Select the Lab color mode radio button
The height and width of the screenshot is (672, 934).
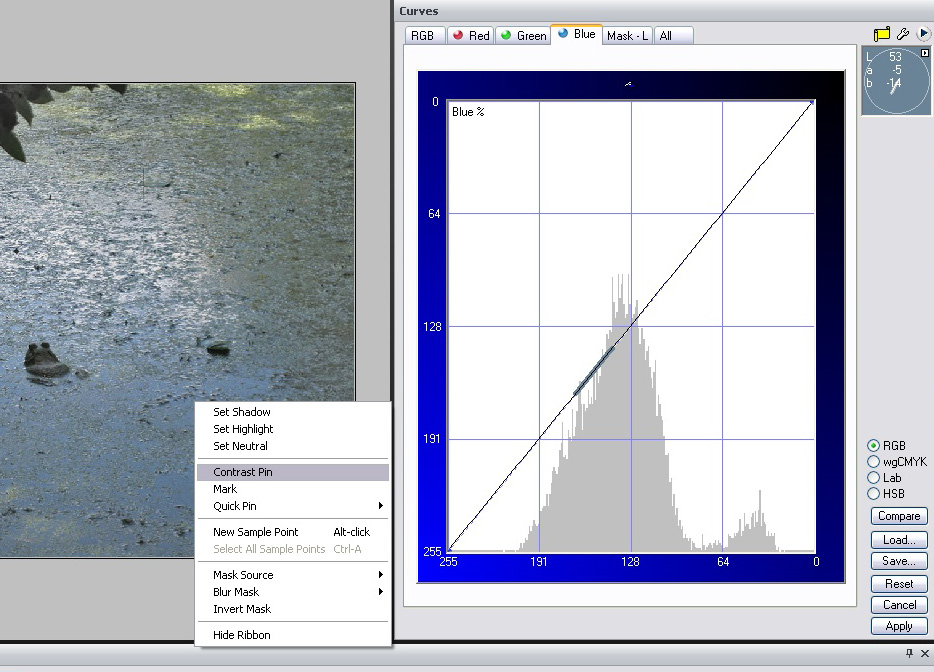[x=873, y=478]
